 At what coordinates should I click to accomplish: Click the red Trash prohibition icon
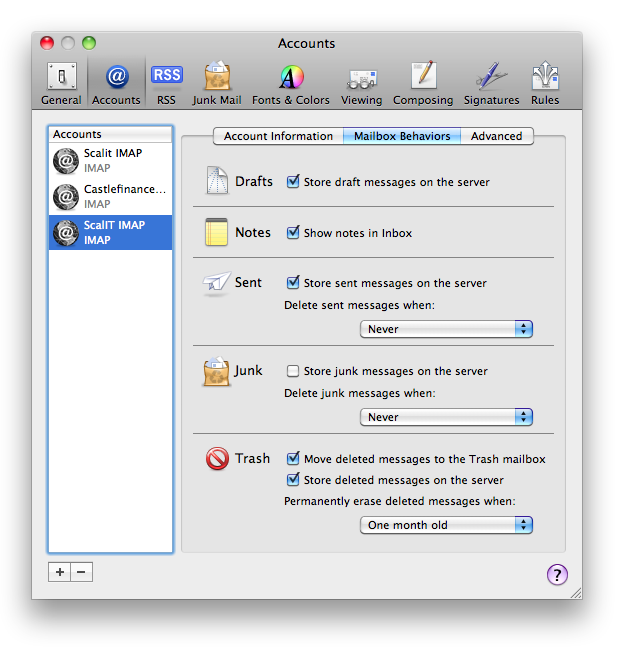[217, 458]
